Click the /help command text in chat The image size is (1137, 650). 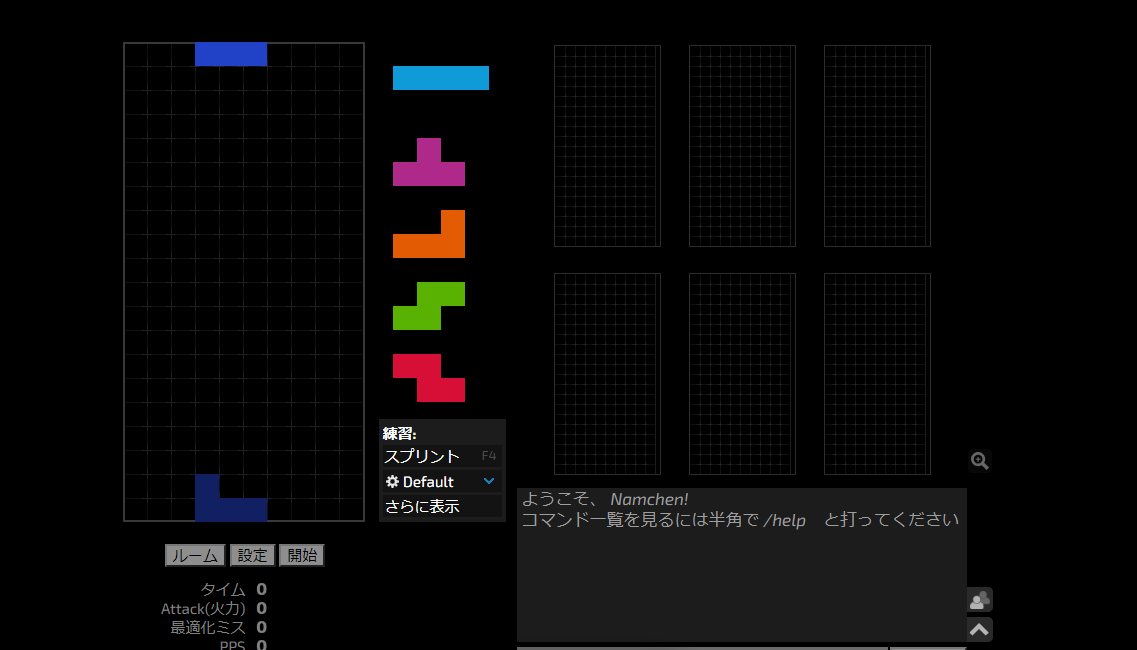tap(785, 520)
